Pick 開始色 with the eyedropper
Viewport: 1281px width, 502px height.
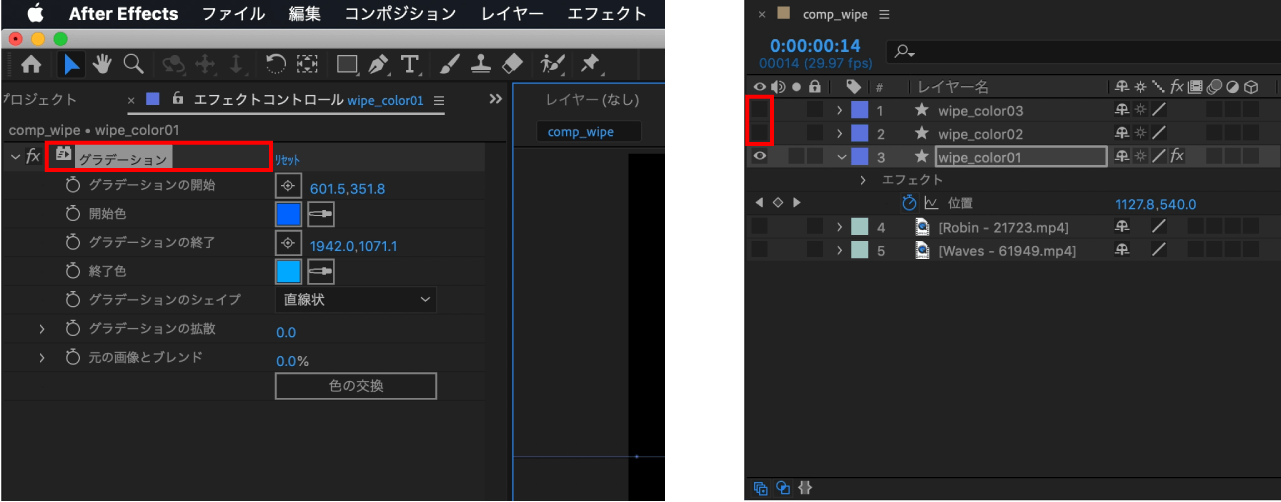[320, 214]
